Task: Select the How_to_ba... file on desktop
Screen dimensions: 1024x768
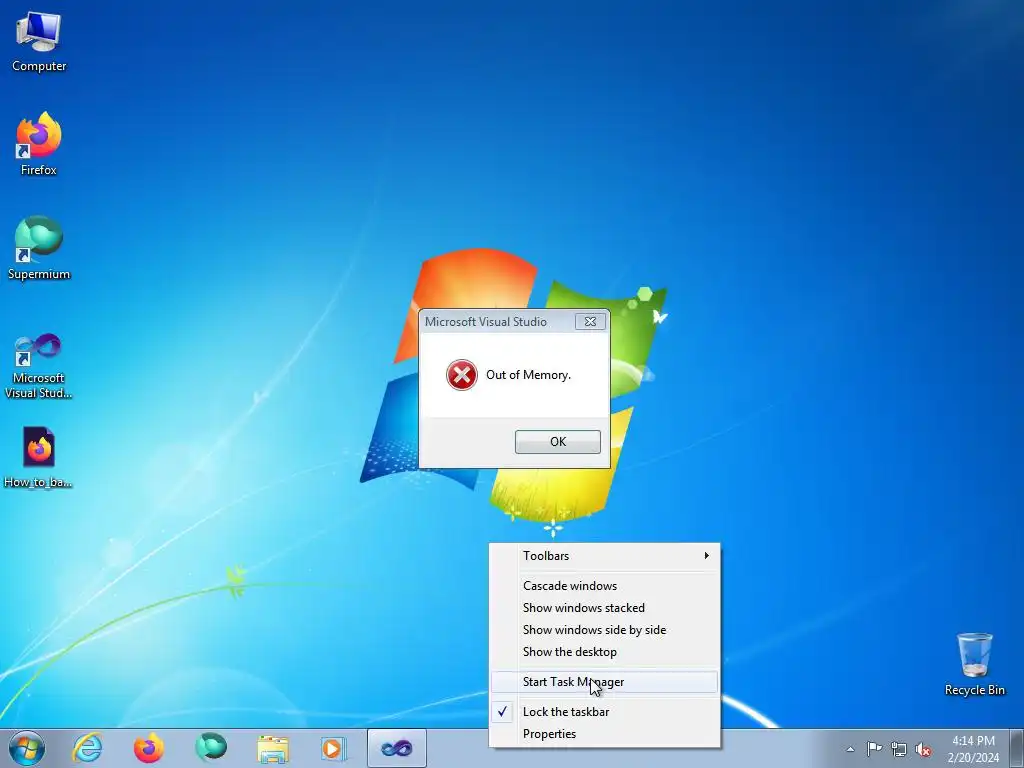Action: pyautogui.click(x=39, y=457)
